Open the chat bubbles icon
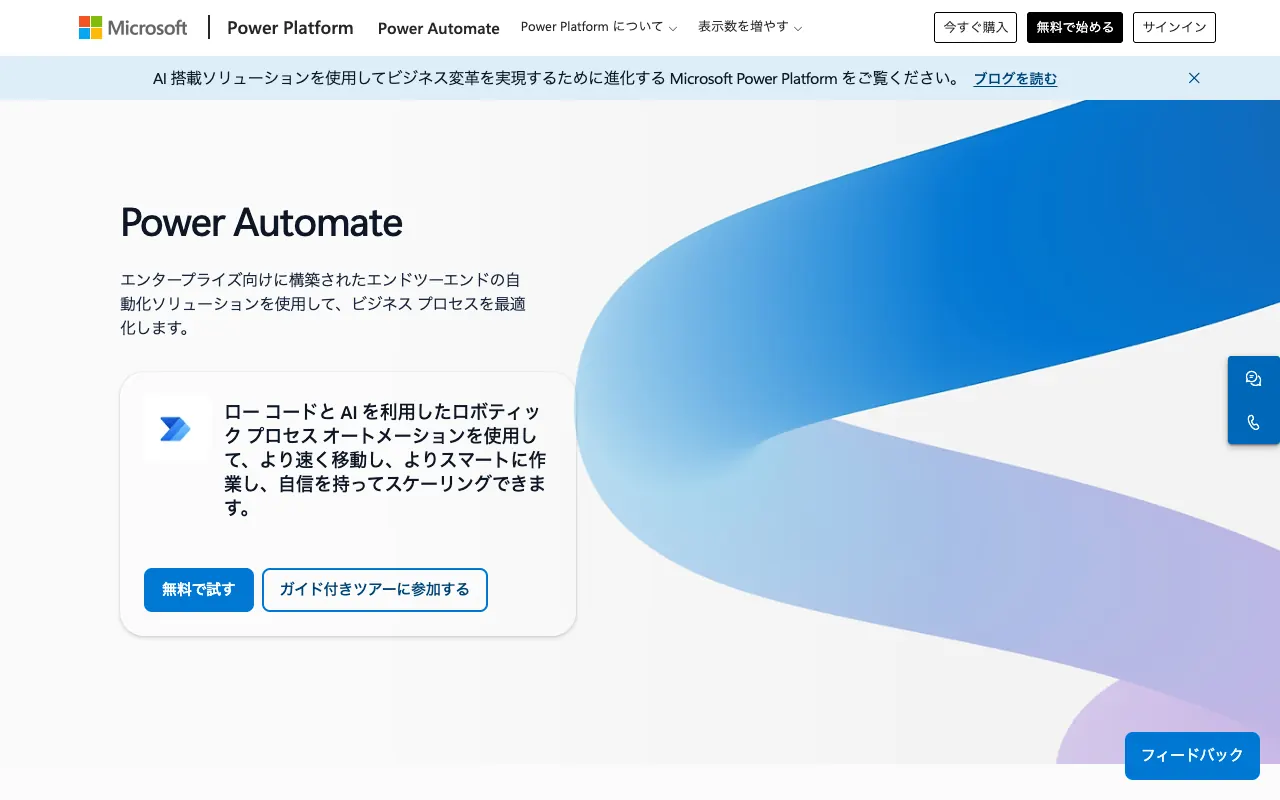The width and height of the screenshot is (1280, 800). click(x=1254, y=378)
